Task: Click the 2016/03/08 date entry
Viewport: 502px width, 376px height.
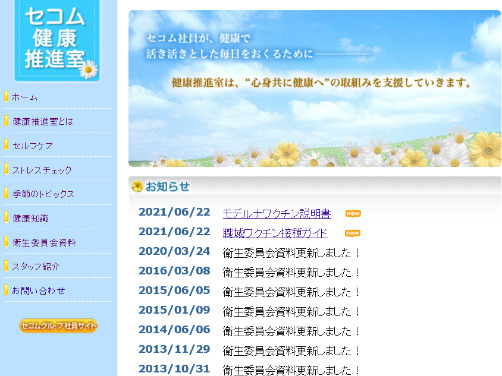Action: coord(174,271)
